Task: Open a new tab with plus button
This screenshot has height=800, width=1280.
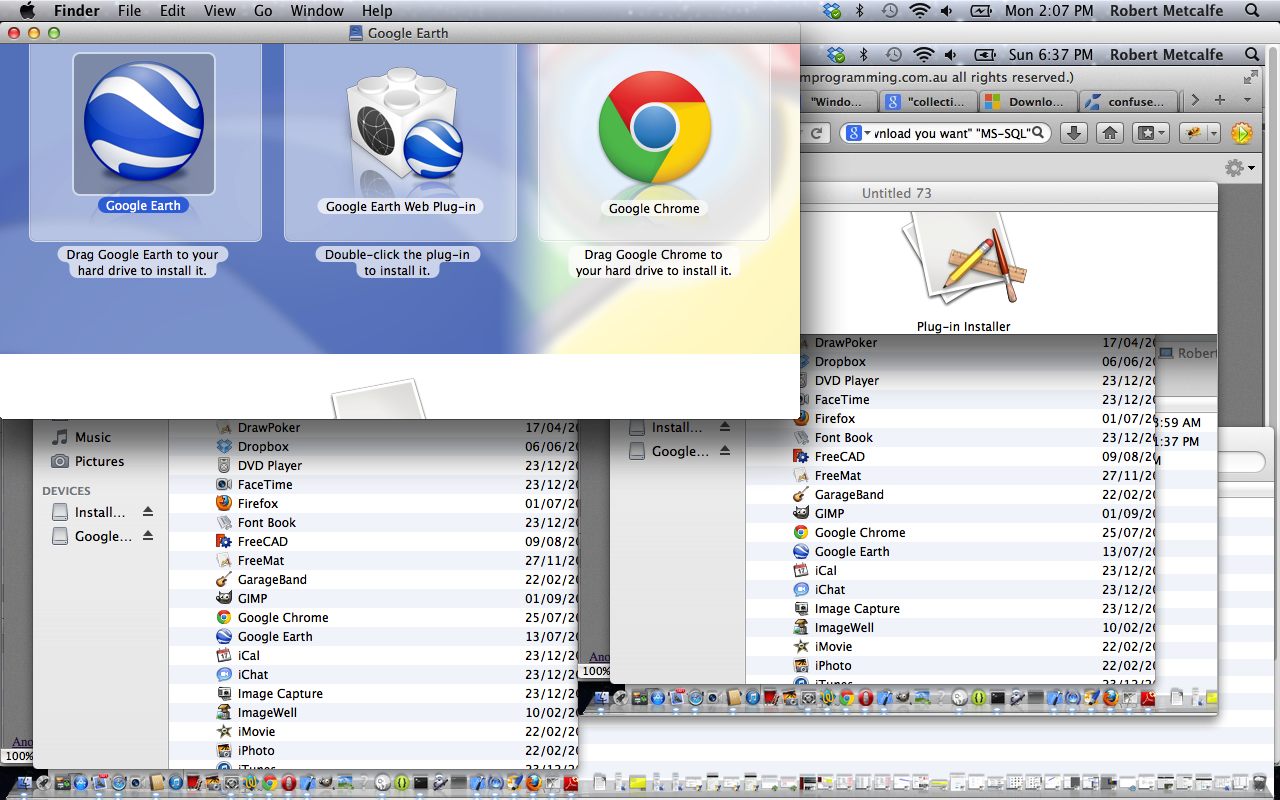Action: (1219, 100)
